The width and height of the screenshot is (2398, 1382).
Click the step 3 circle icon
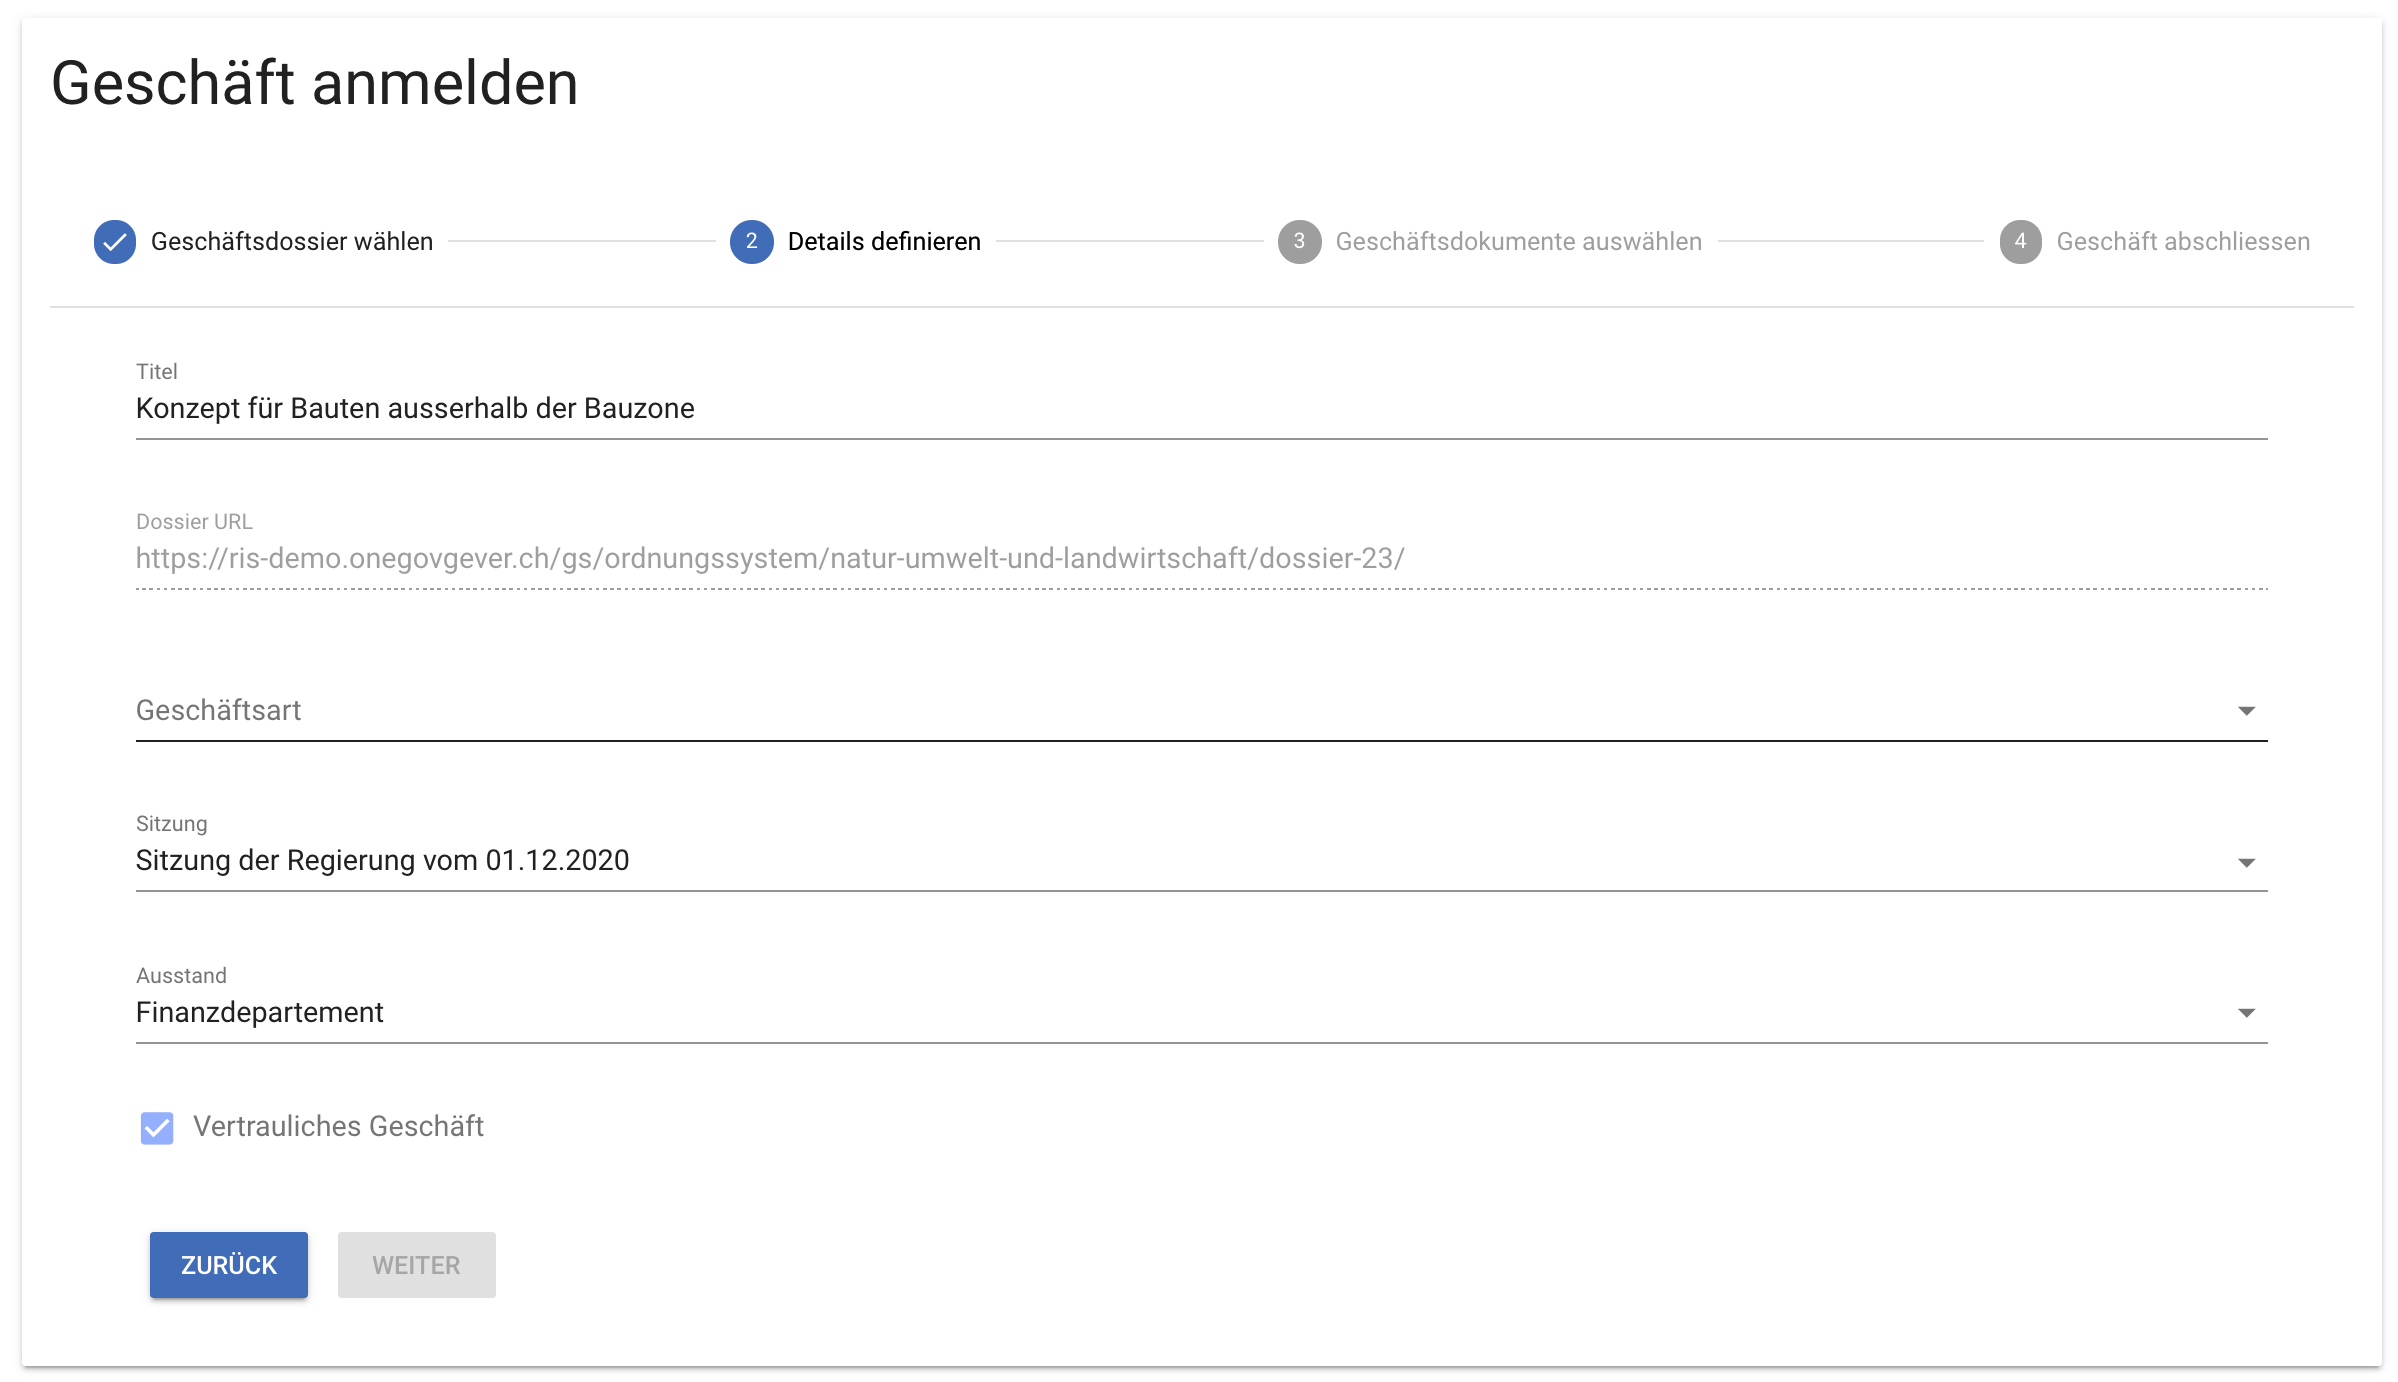click(x=1299, y=242)
